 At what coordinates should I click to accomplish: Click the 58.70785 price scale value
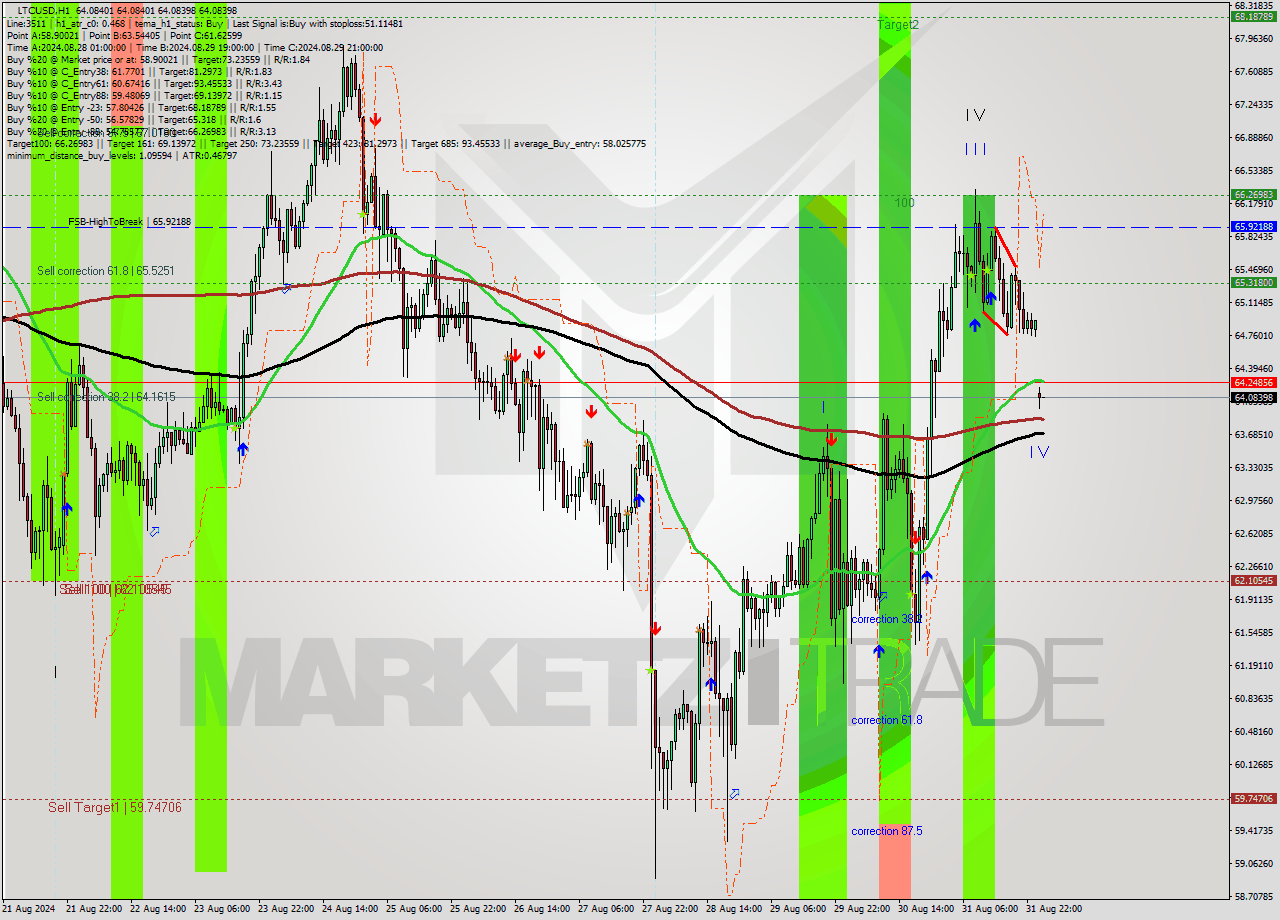(x=1254, y=896)
